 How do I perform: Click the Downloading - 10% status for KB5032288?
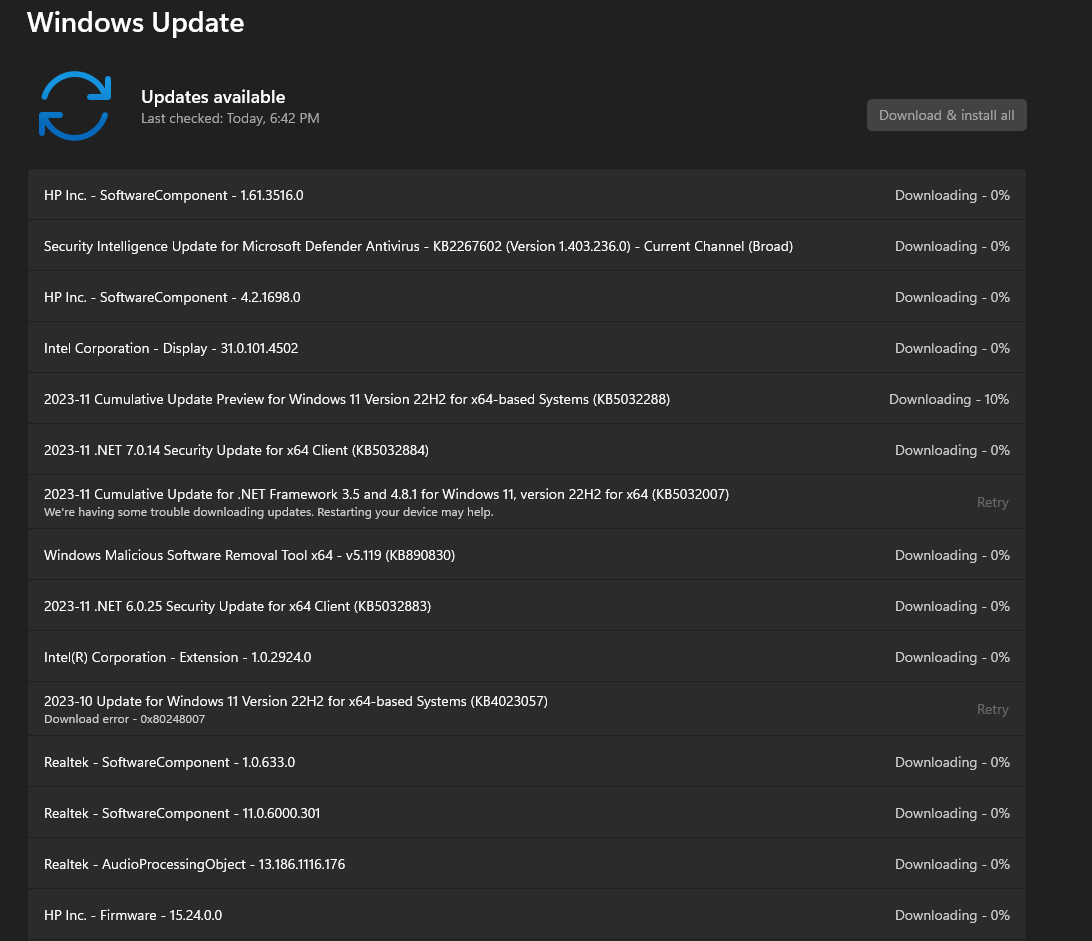[949, 399]
